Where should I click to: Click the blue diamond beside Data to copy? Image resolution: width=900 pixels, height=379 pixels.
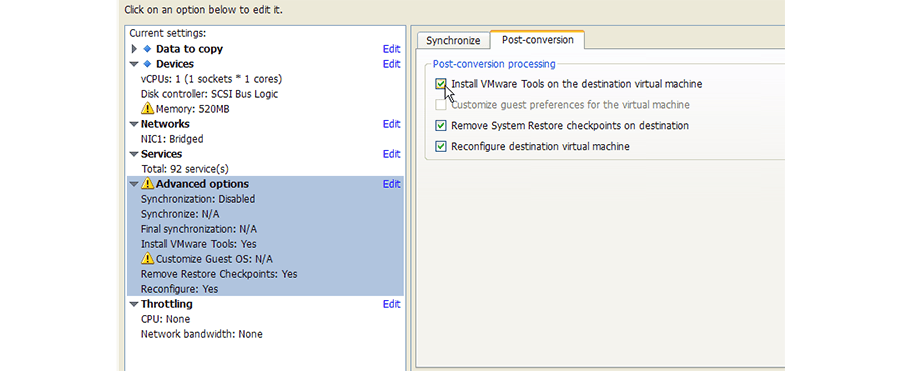tap(147, 49)
